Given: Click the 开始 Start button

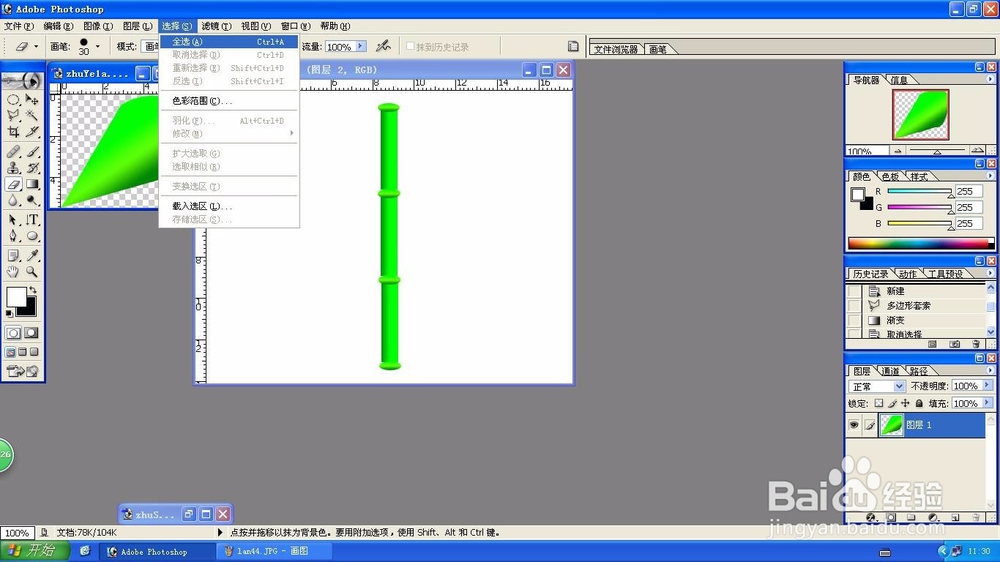Looking at the screenshot, I should pyautogui.click(x=35, y=551).
